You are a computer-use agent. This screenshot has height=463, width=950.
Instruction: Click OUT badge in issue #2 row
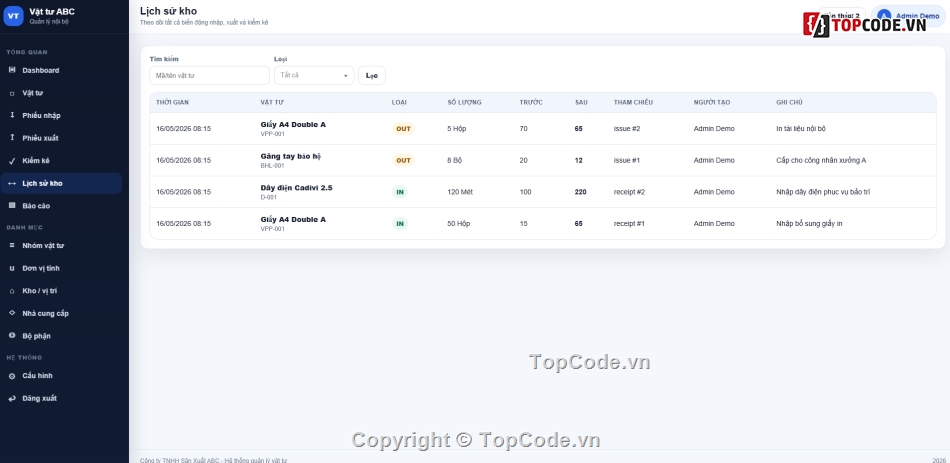(403, 128)
